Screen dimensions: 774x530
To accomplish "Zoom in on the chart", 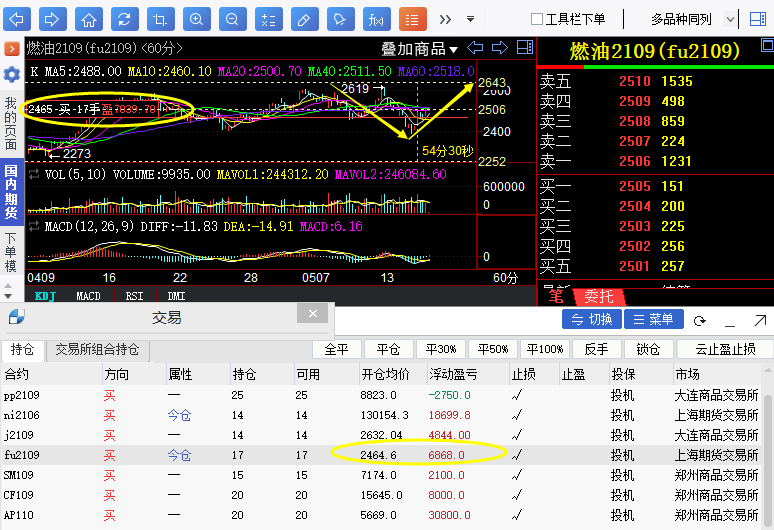I will pyautogui.click(x=196, y=20).
